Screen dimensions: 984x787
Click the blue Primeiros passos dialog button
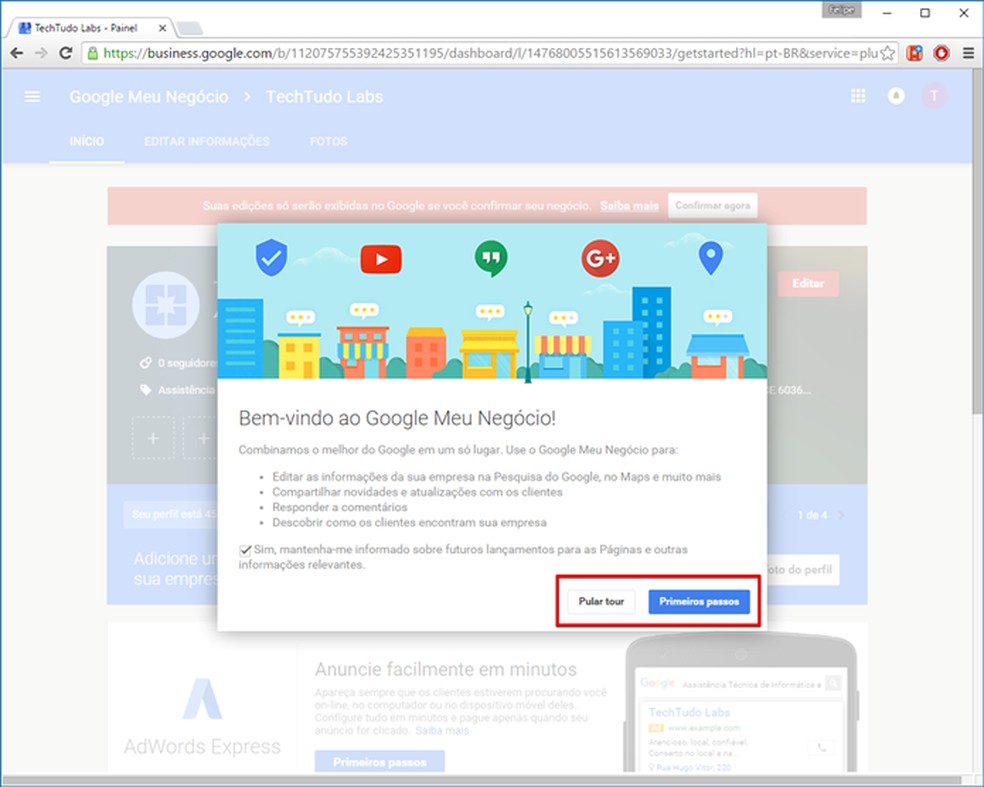coord(699,601)
